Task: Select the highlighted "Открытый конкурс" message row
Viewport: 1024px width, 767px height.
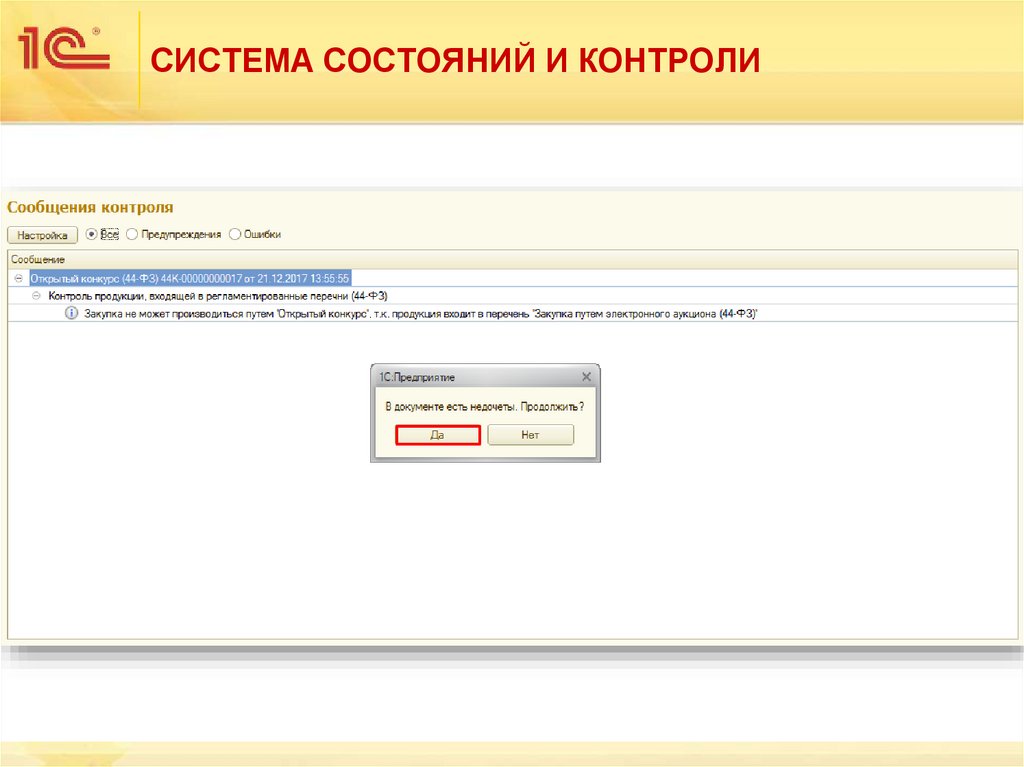Action: point(200,276)
